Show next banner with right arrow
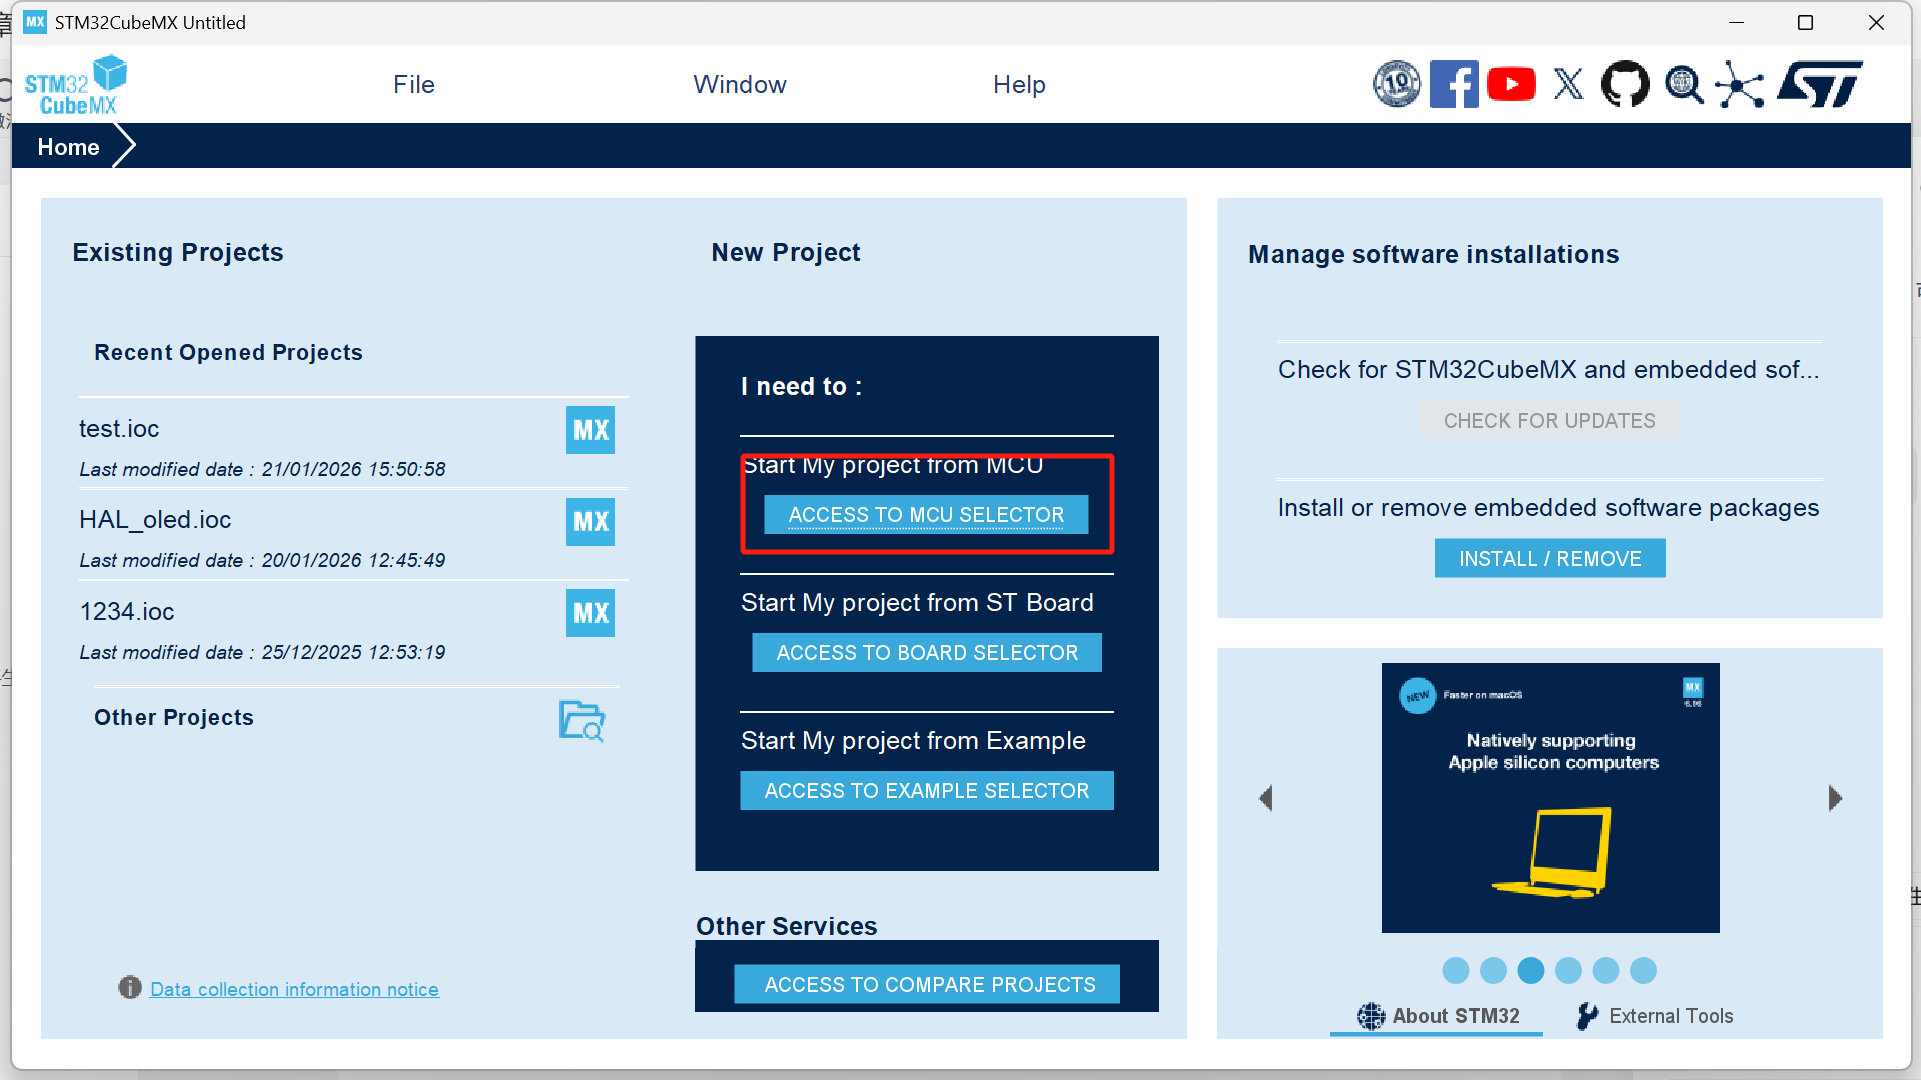Image resolution: width=1921 pixels, height=1080 pixels. coord(1835,798)
